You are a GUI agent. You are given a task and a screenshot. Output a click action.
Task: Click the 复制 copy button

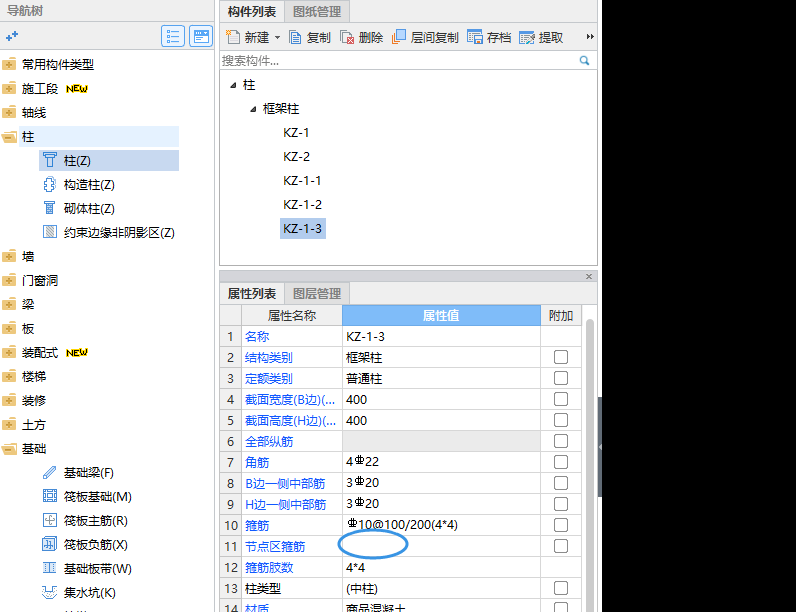click(x=310, y=38)
